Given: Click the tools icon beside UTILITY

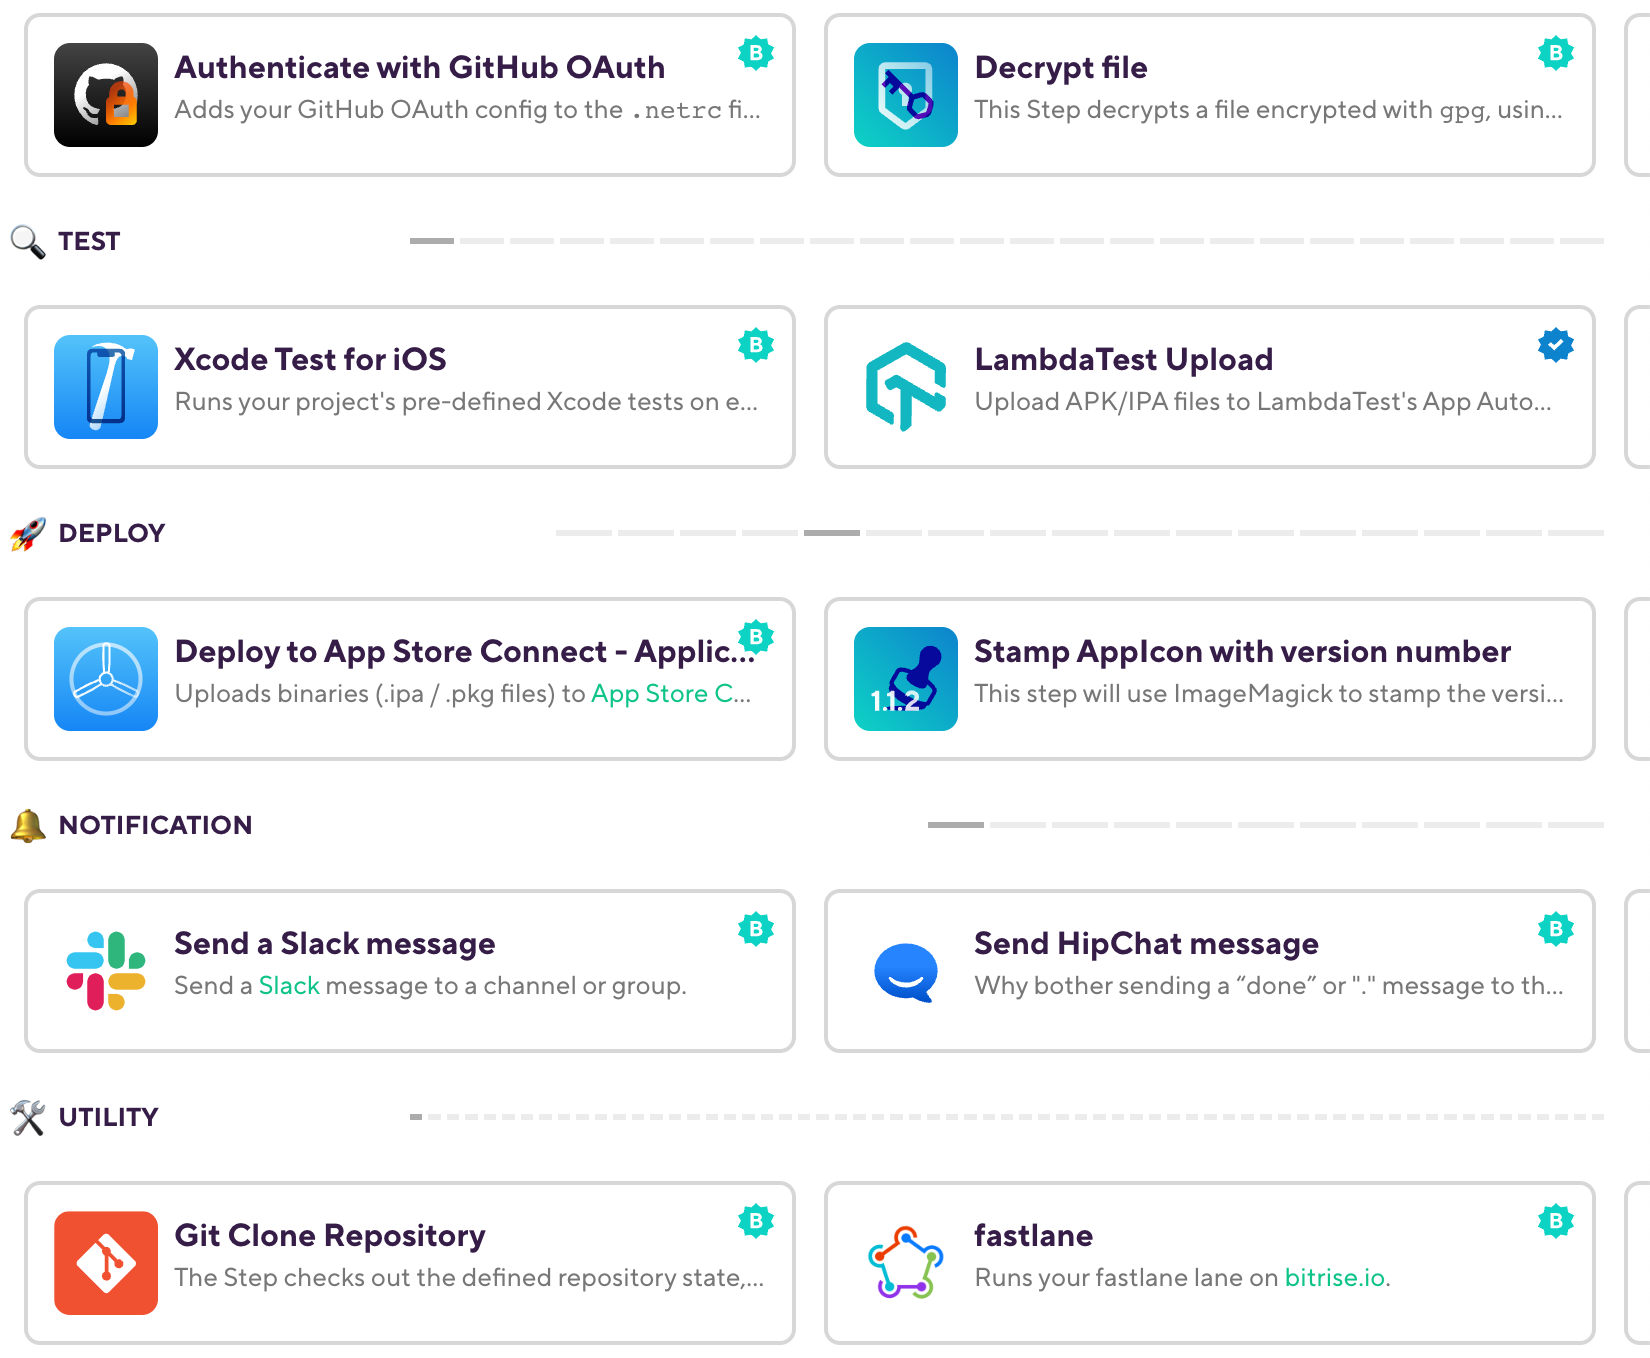Looking at the screenshot, I should pyautogui.click(x=28, y=1117).
